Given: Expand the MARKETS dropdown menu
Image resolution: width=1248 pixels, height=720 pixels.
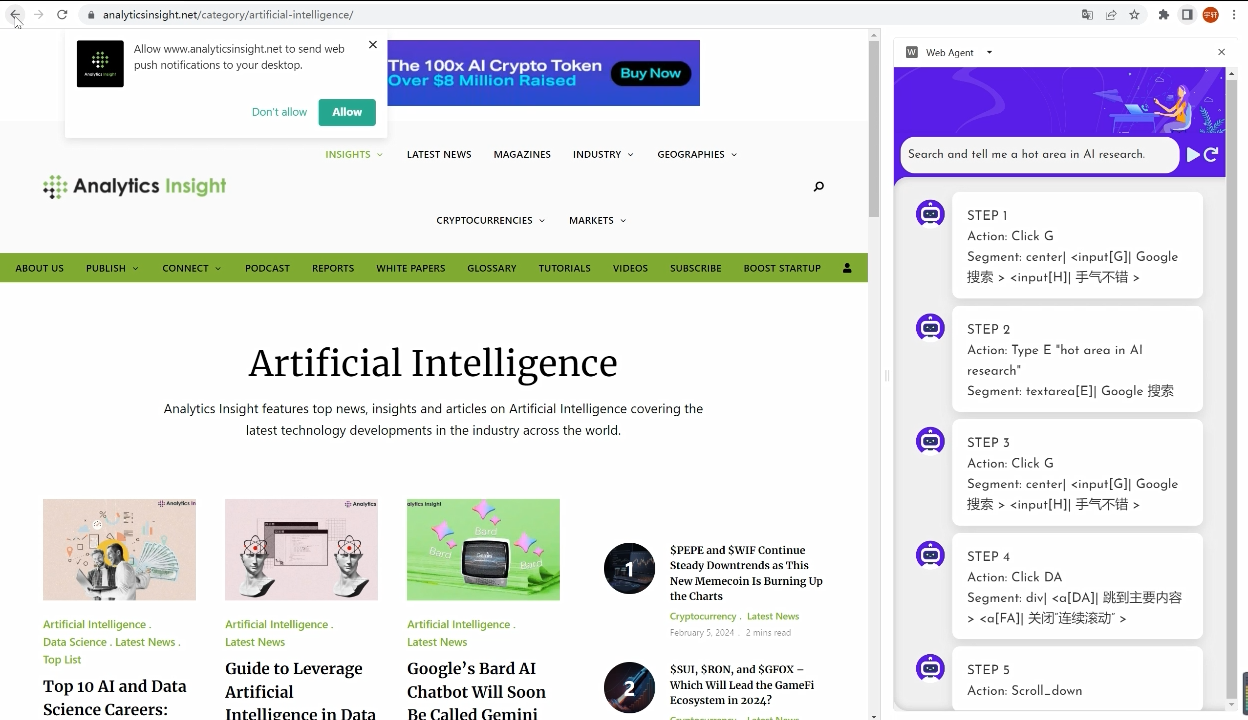Looking at the screenshot, I should tap(597, 220).
